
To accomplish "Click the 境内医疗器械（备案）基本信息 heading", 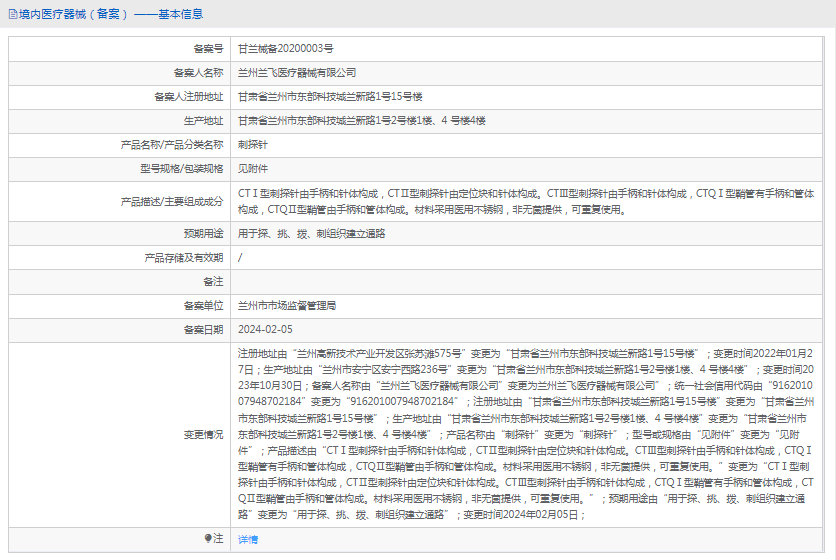I will click(111, 14).
